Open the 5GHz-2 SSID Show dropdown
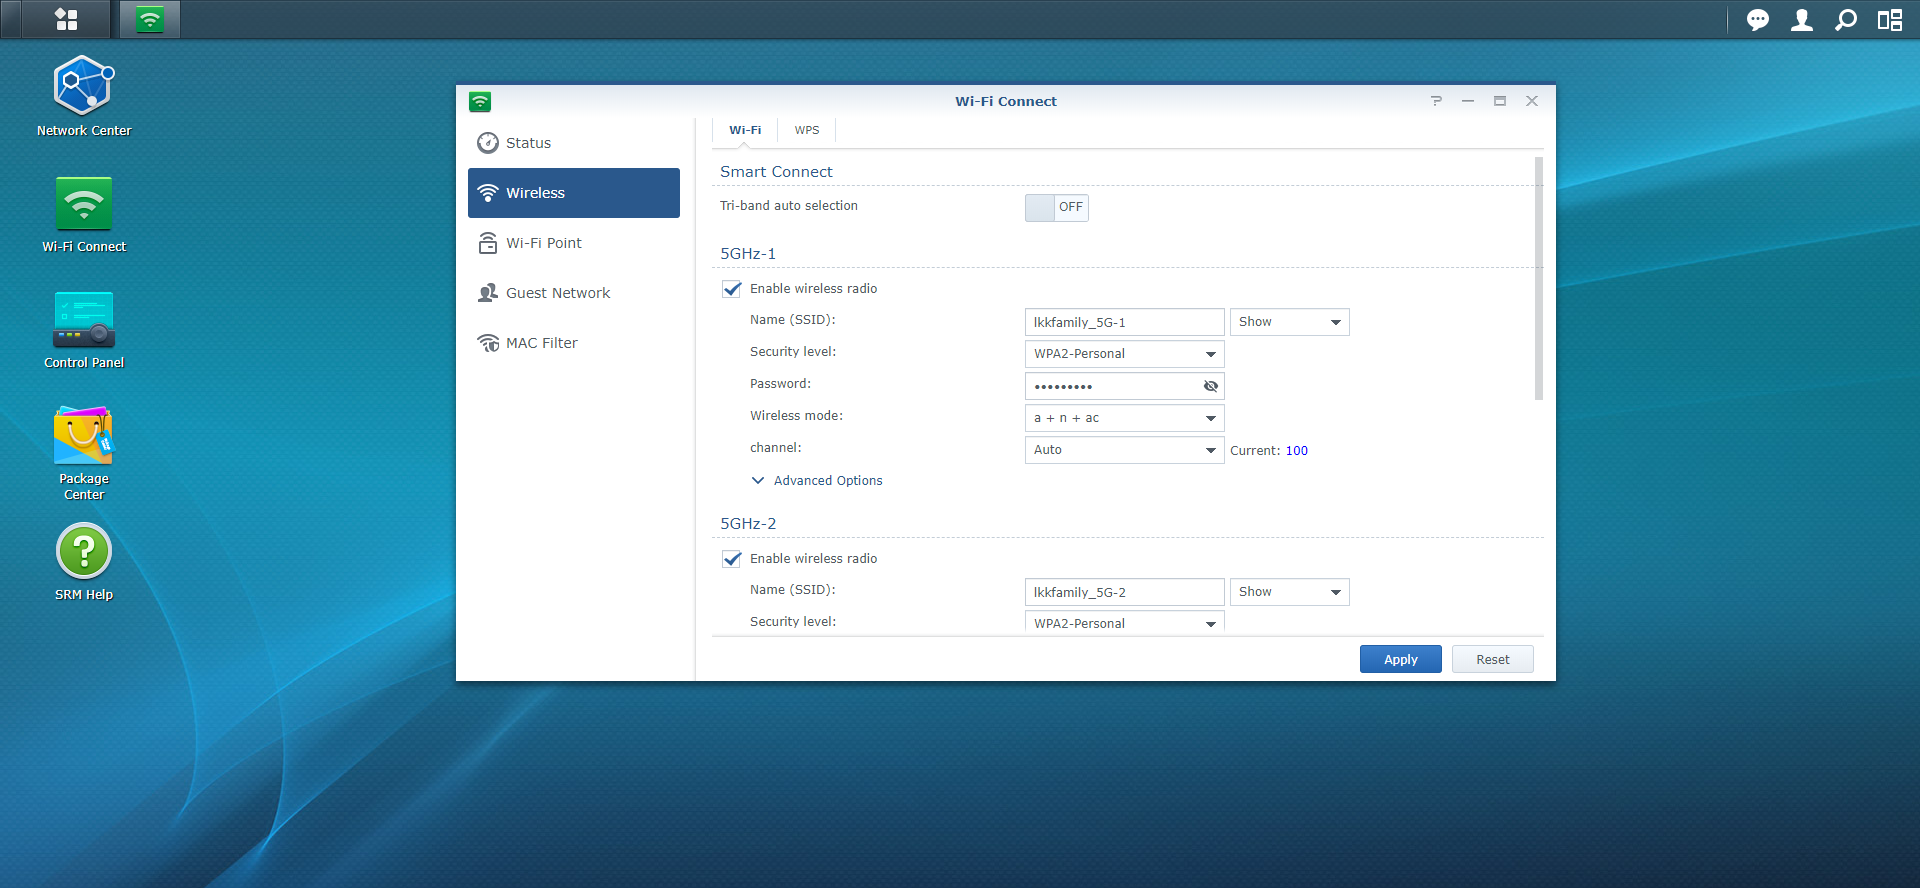This screenshot has height=888, width=1920. pyautogui.click(x=1290, y=592)
